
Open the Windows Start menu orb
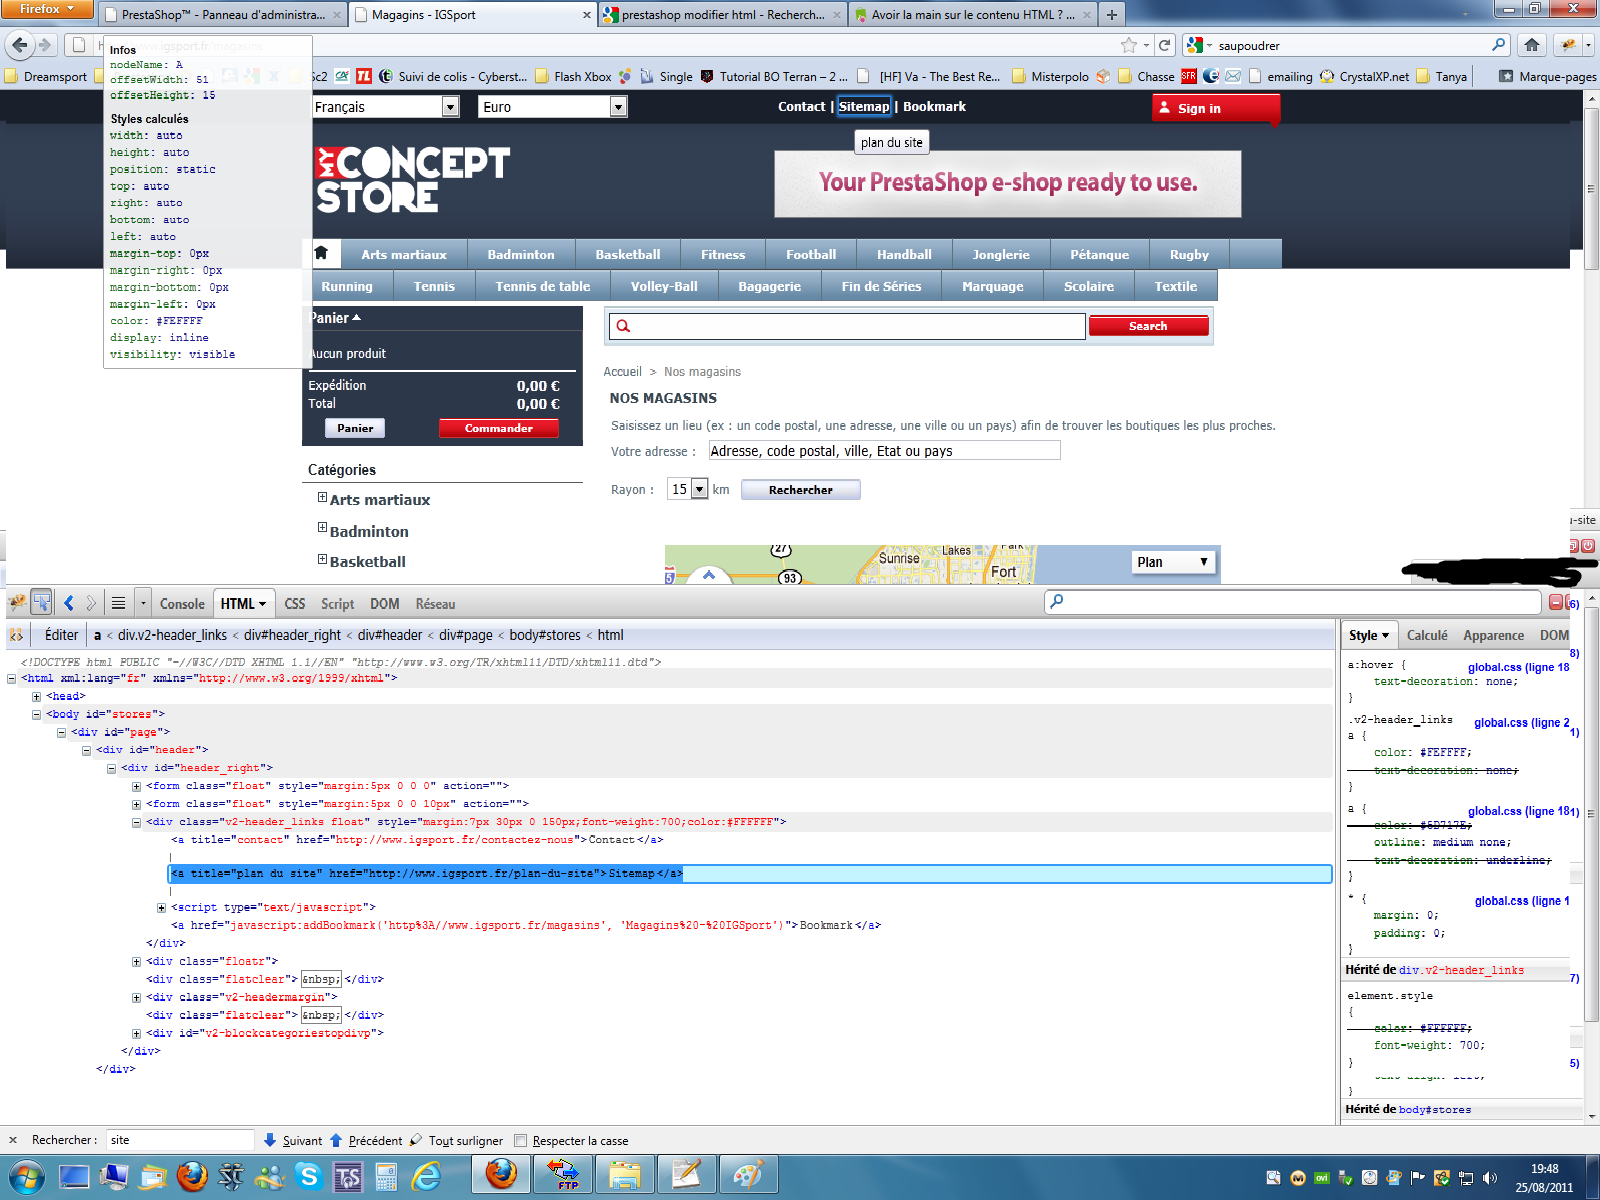point(27,1177)
